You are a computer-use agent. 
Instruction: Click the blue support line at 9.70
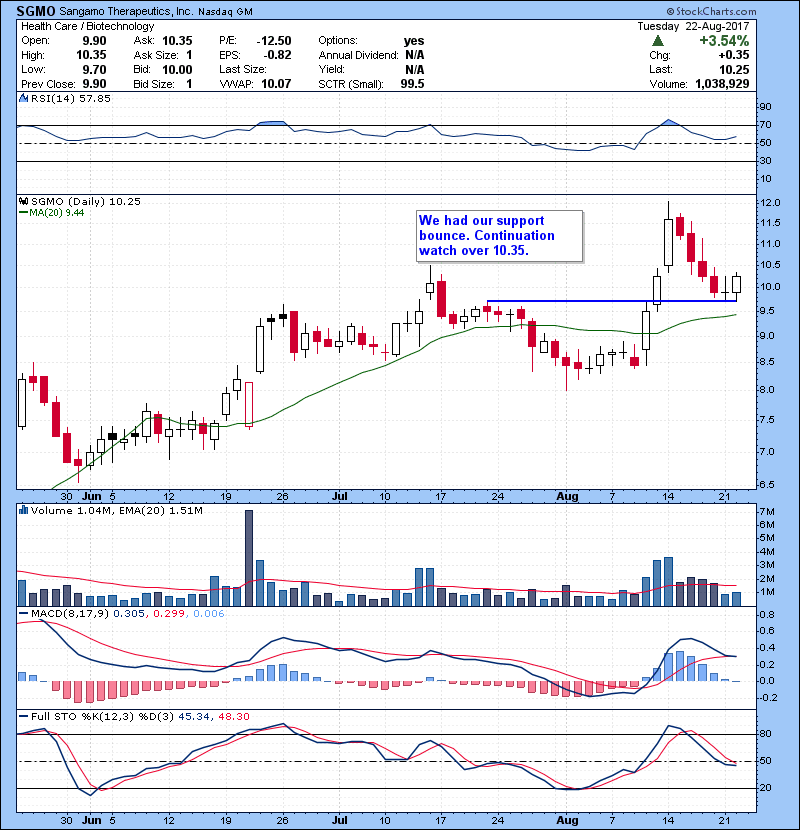(x=612, y=301)
